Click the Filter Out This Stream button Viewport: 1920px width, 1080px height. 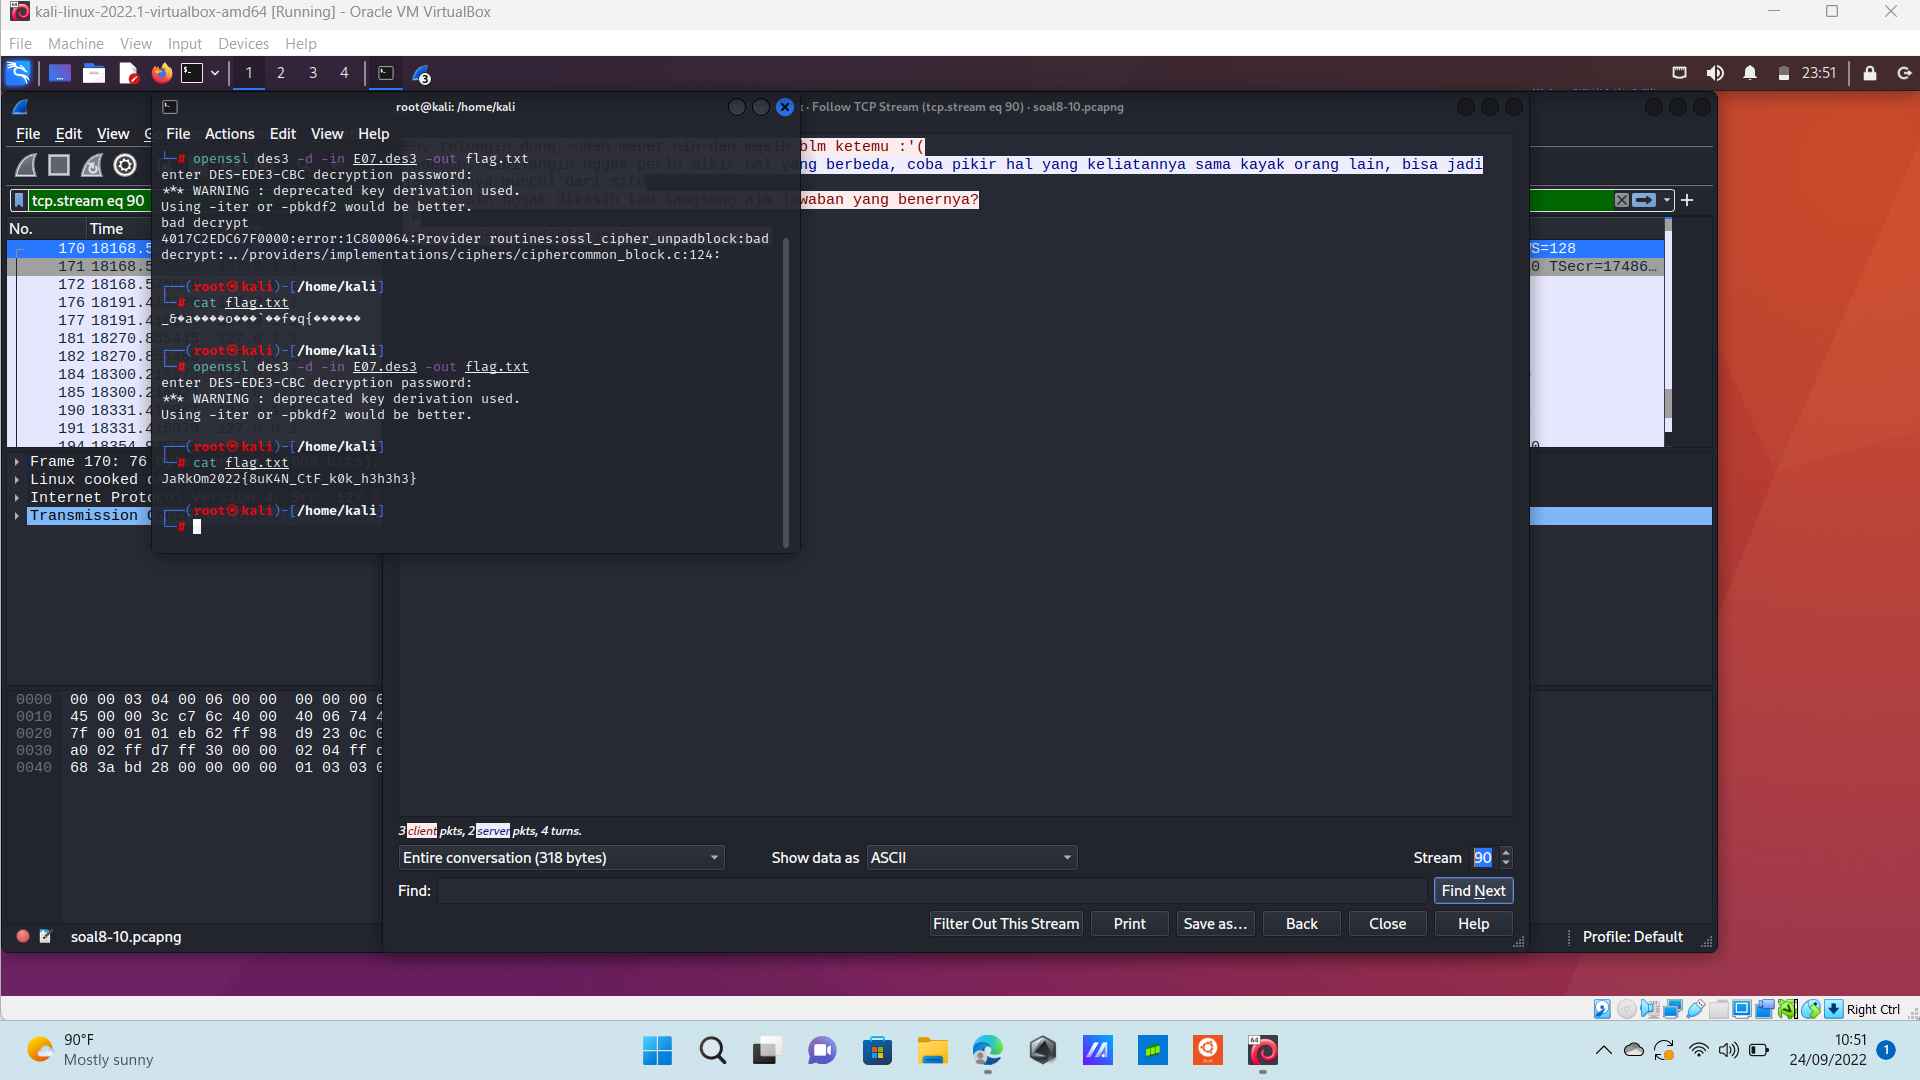tap(1005, 923)
